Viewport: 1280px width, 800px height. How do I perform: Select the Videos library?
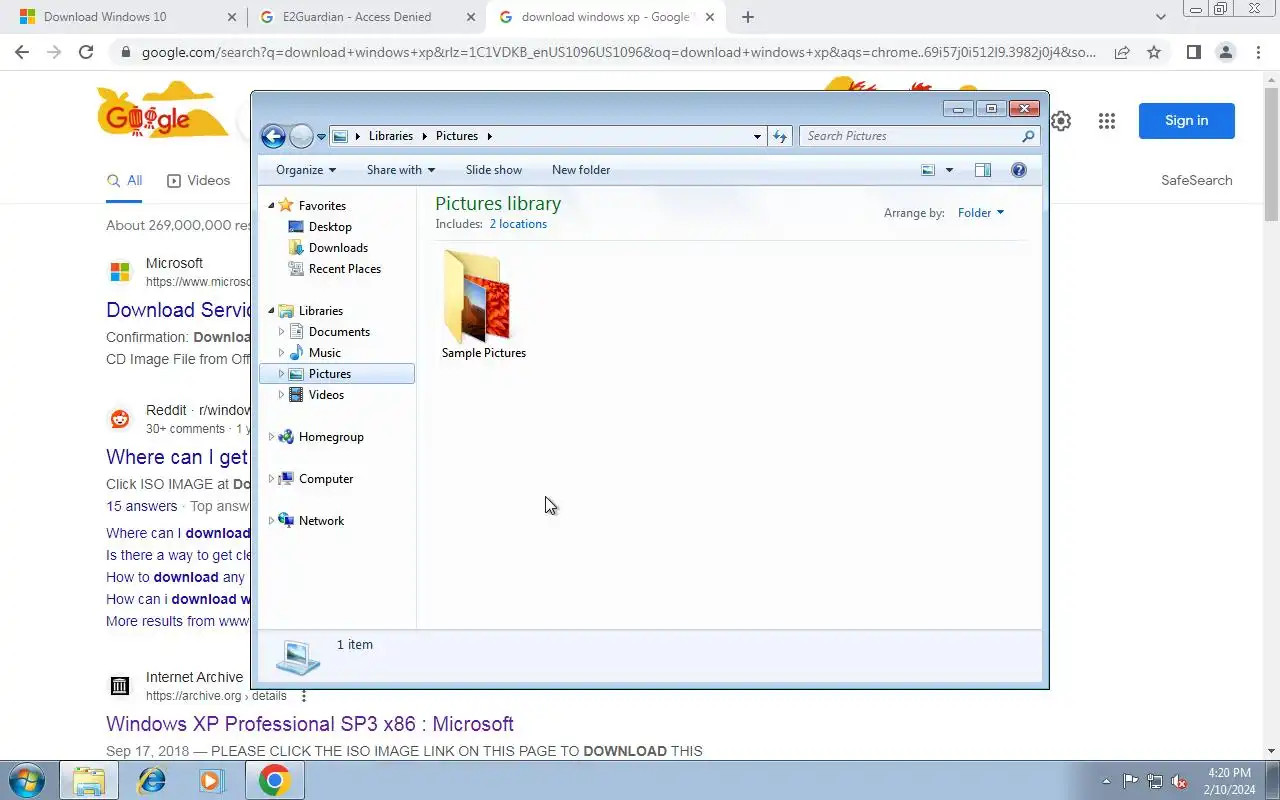tap(326, 395)
